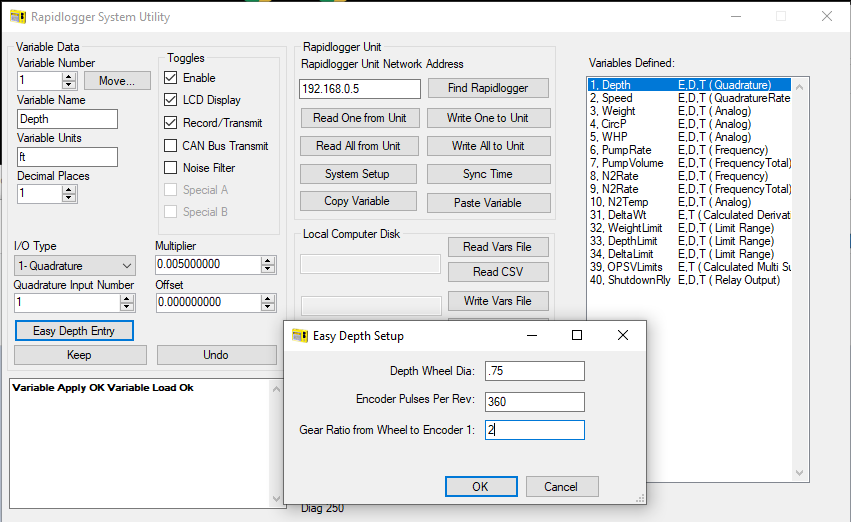Click Write All to Unit button
Viewport: 851px width, 522px height.
[x=488, y=146]
